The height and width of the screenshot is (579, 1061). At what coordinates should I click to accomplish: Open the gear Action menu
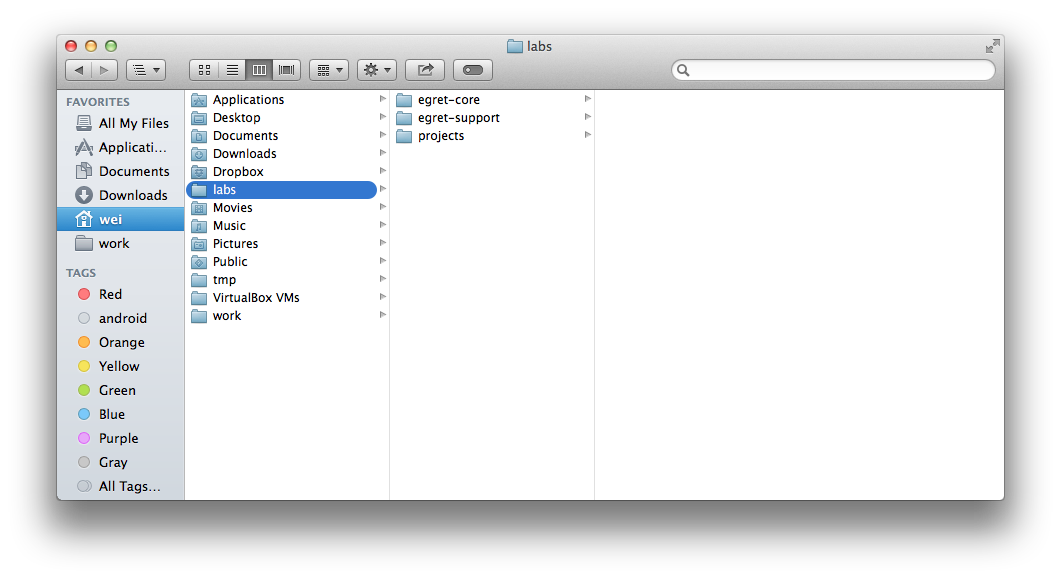click(377, 70)
